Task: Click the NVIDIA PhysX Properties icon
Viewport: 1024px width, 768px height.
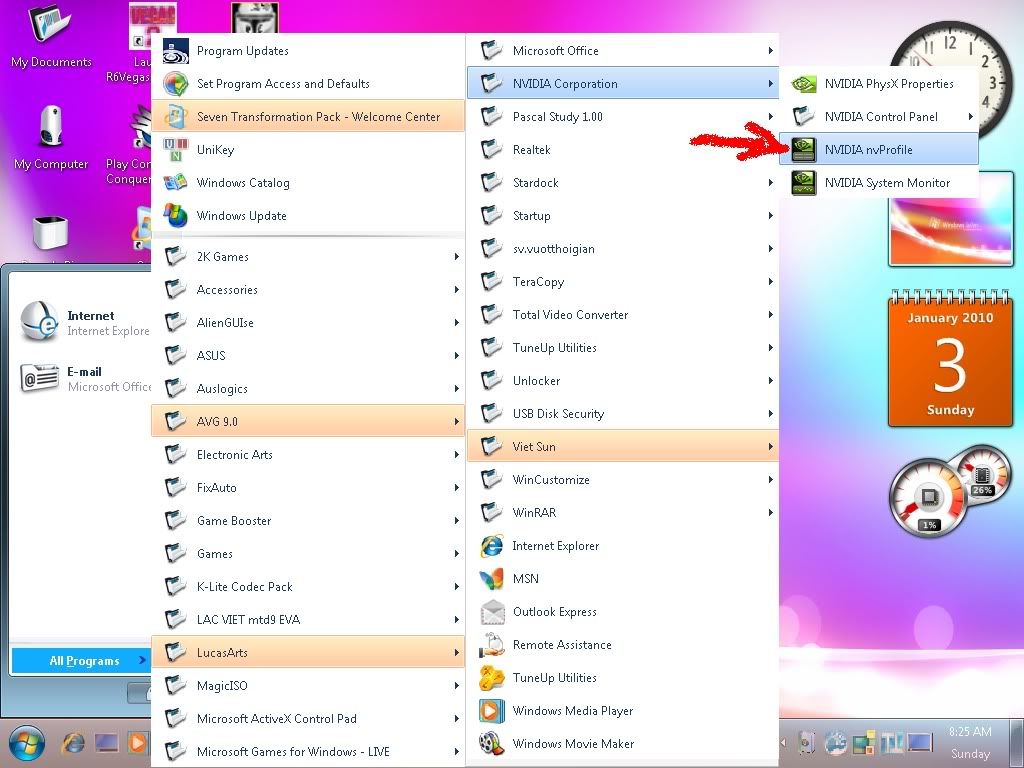Action: (x=803, y=84)
